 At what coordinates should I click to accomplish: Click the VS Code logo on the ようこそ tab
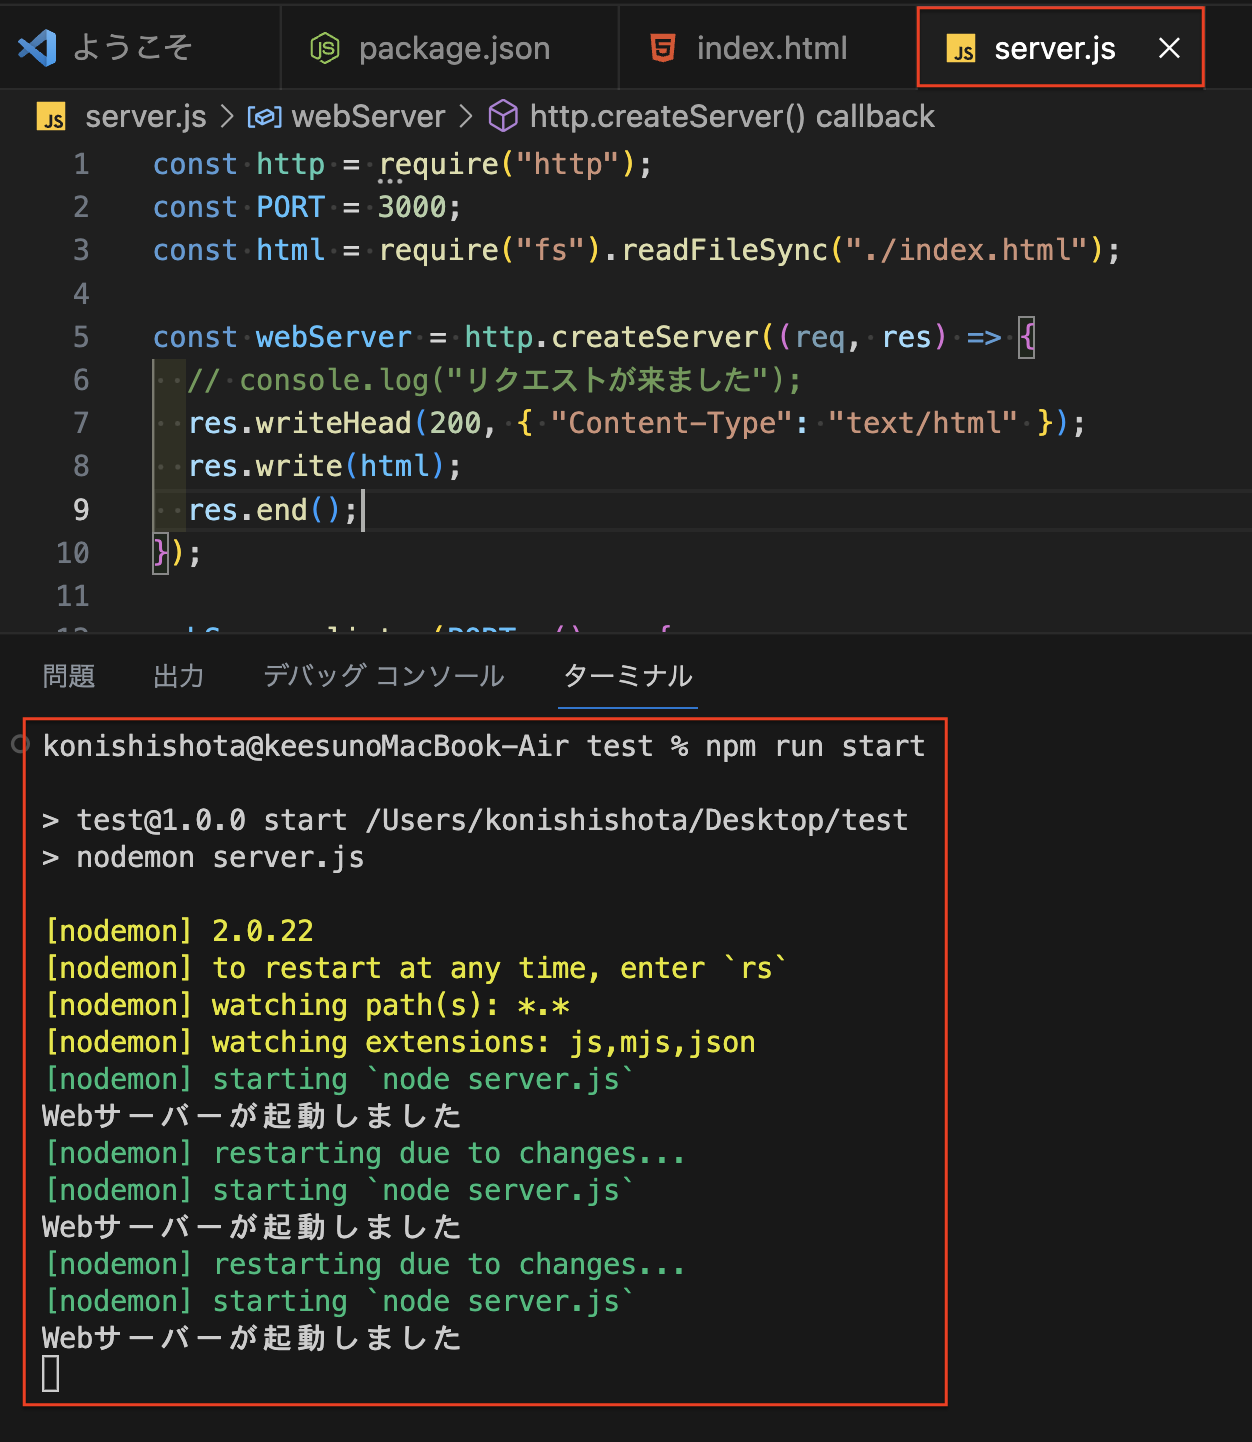point(35,47)
